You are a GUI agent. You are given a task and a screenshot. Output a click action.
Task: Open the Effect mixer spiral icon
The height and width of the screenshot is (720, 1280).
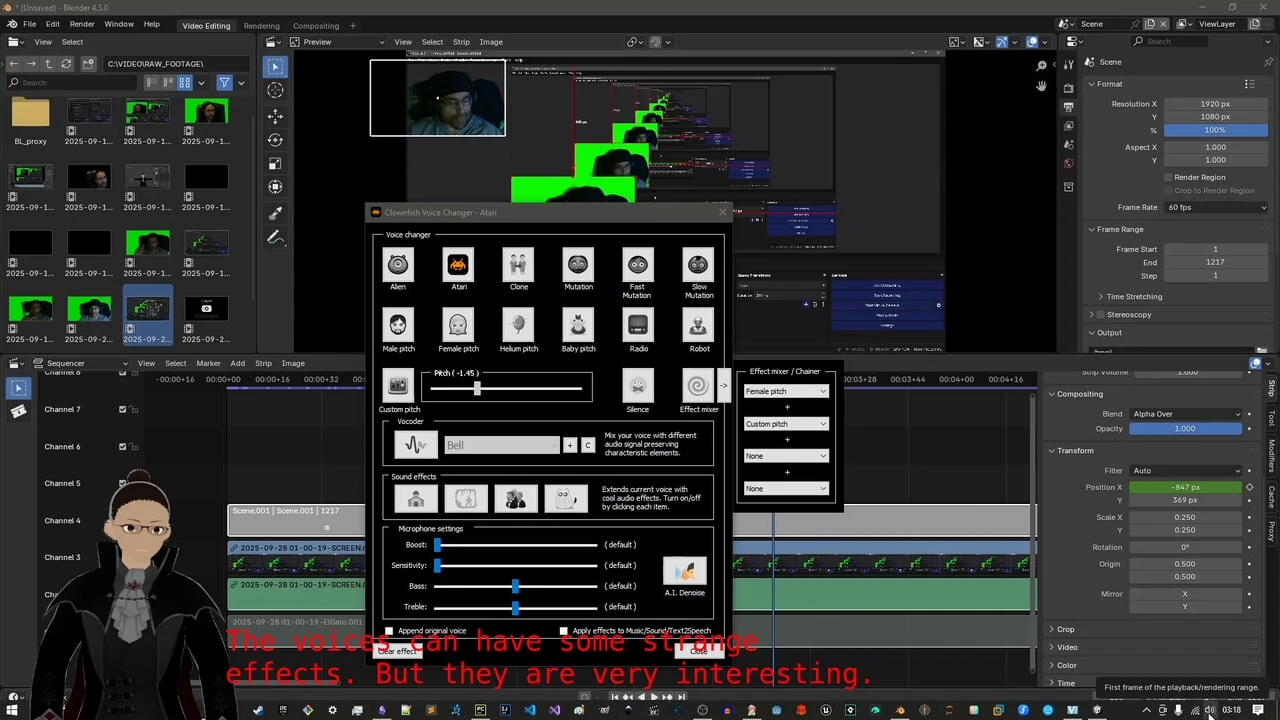[x=698, y=385]
